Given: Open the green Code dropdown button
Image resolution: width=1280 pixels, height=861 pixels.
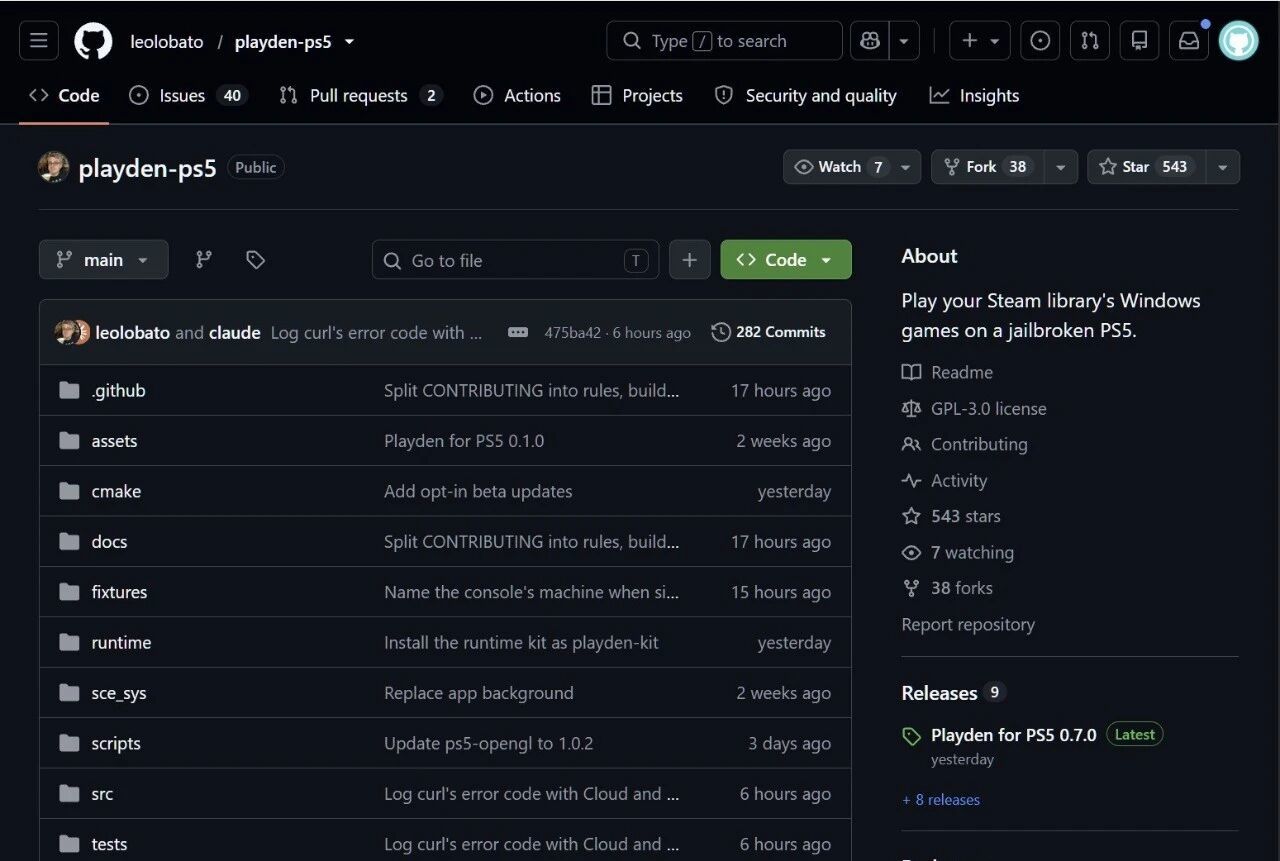Looking at the screenshot, I should point(786,260).
